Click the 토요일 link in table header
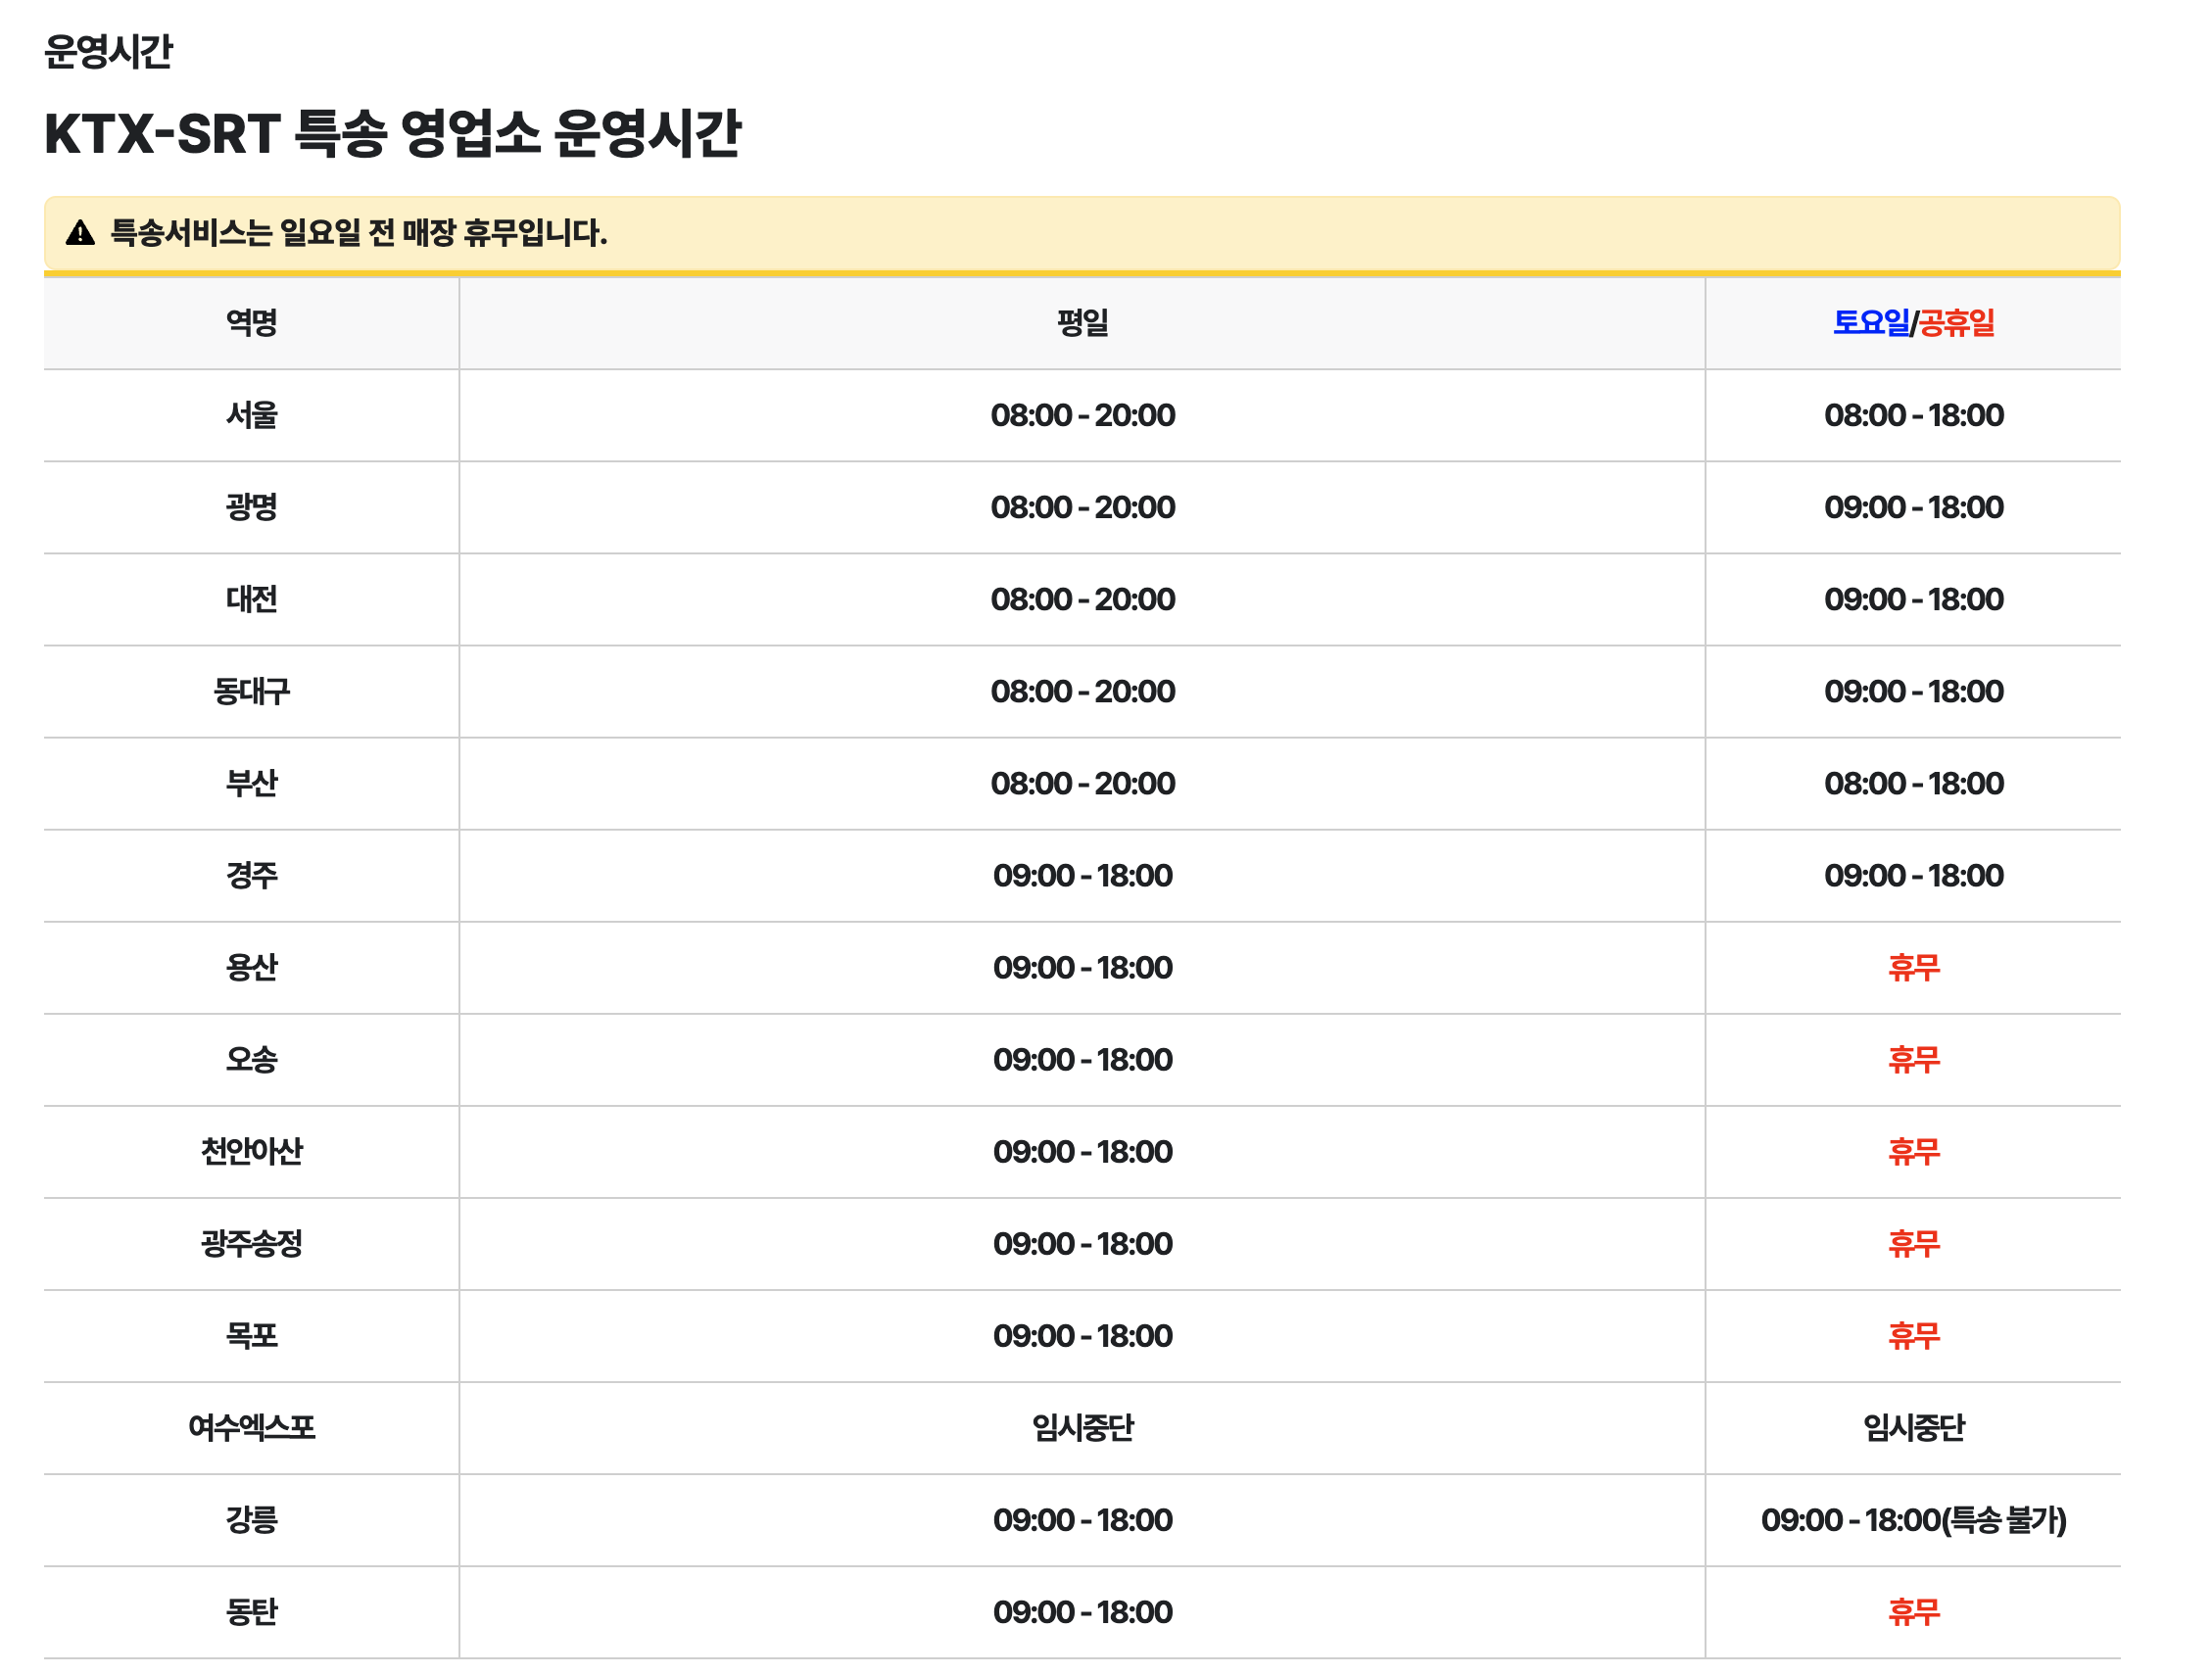This screenshot has width=2212, height=1675. click(1871, 323)
